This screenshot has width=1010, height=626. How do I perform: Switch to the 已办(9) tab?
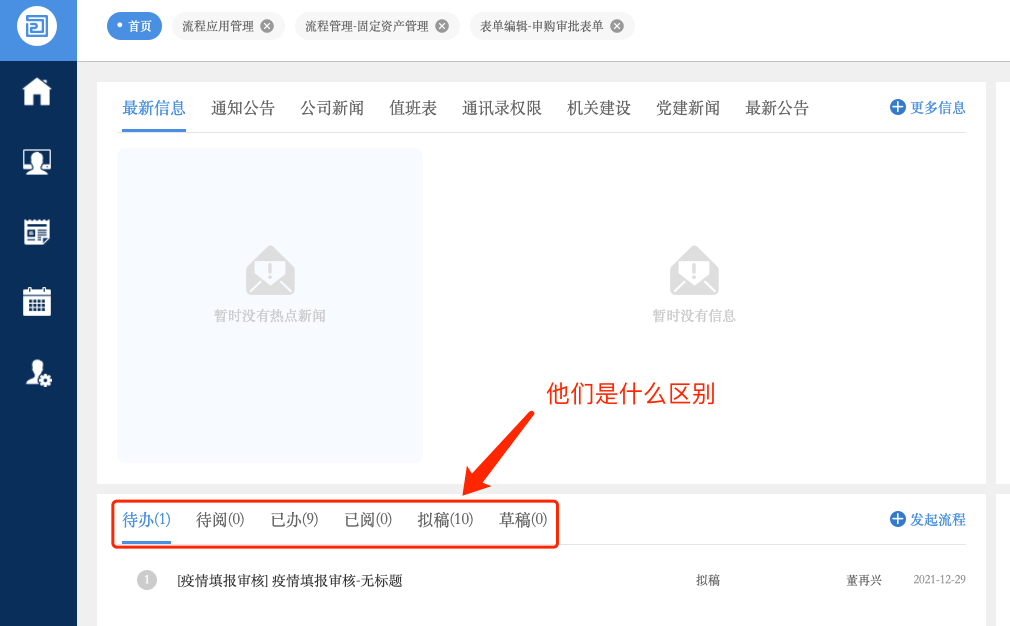(x=294, y=519)
